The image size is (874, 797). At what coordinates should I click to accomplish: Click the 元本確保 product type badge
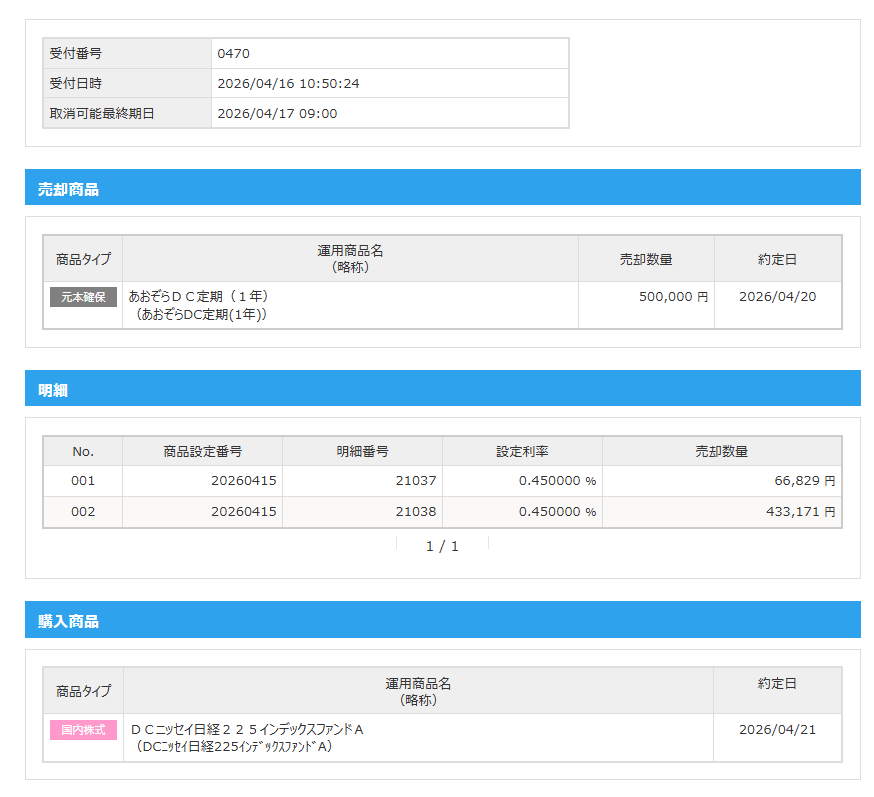pyautogui.click(x=83, y=297)
